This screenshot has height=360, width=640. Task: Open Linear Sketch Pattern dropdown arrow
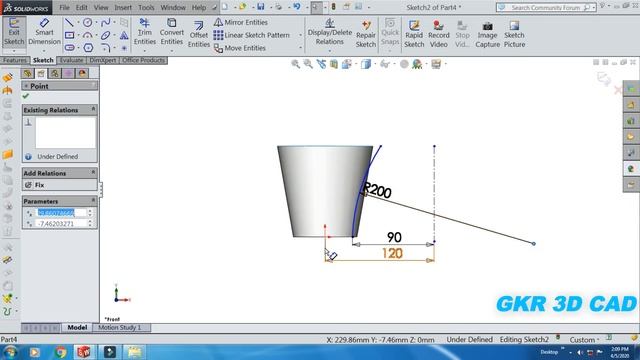[x=300, y=35]
